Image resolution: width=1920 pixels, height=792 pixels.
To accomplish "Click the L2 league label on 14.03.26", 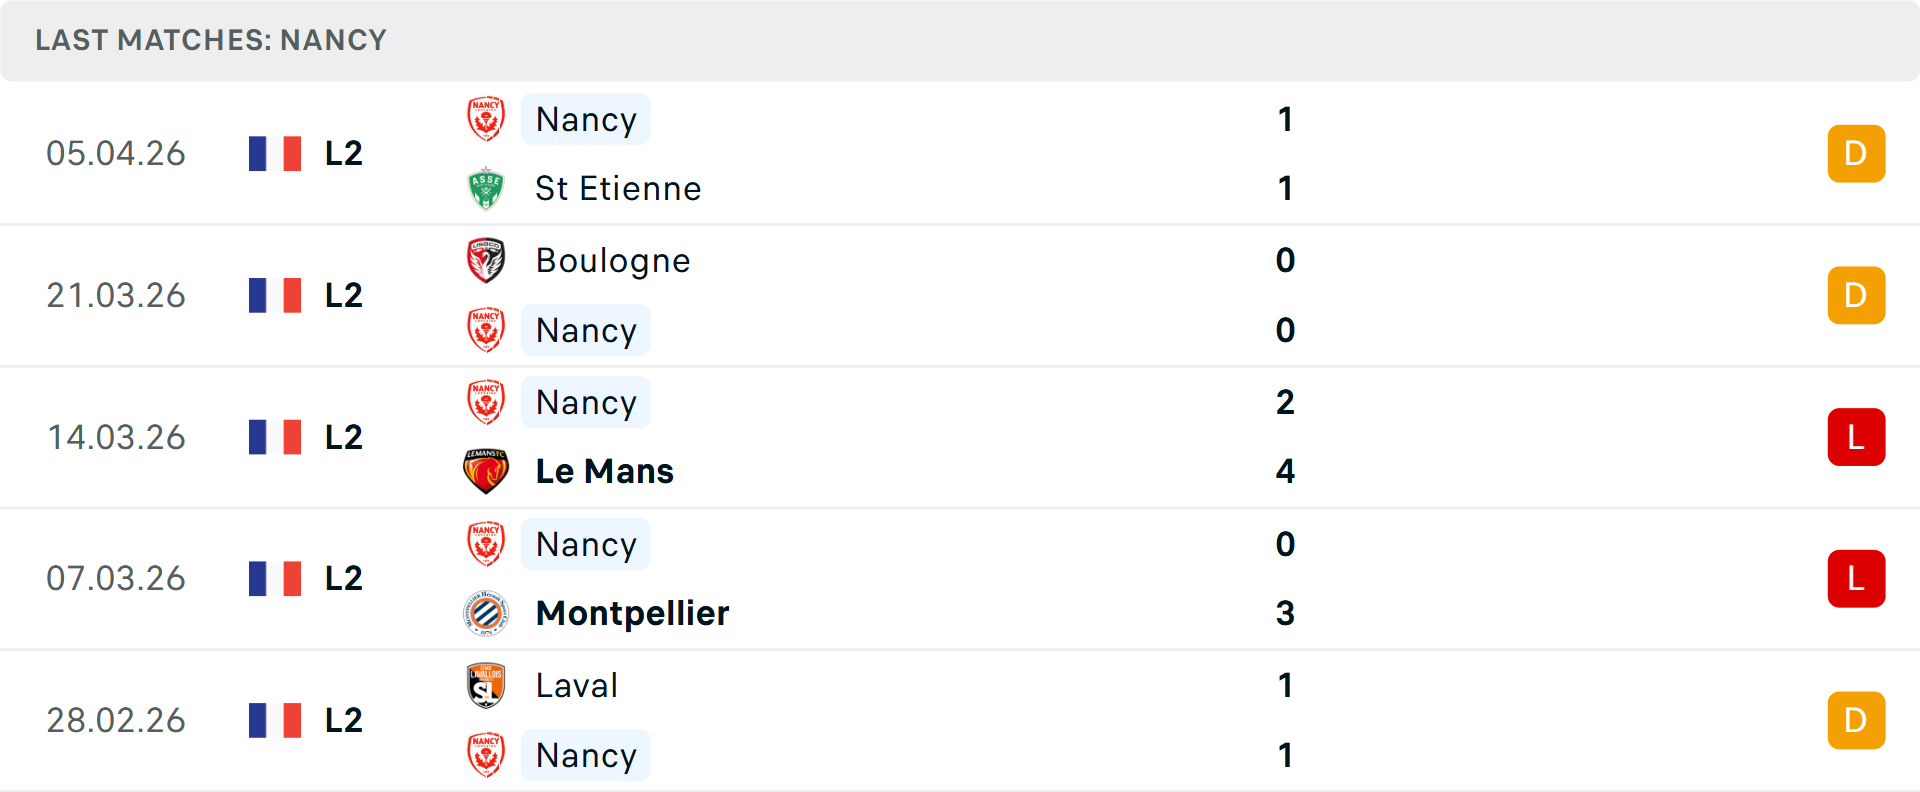I will (343, 437).
